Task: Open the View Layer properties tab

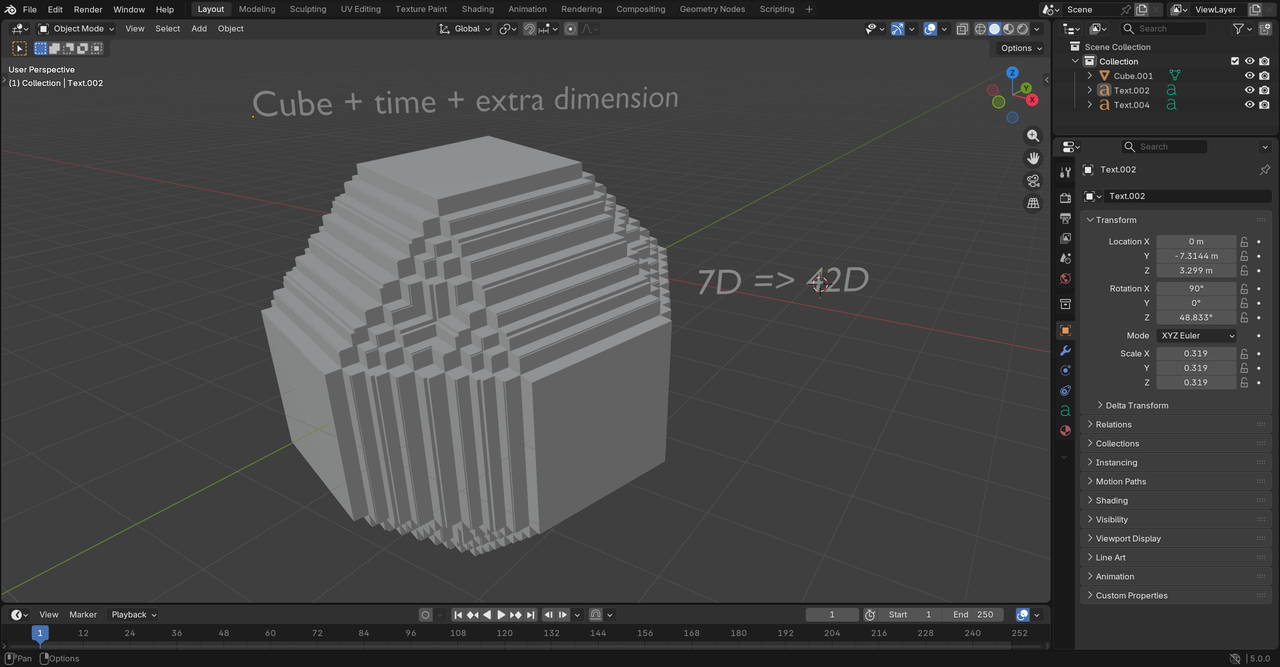Action: point(1065,238)
